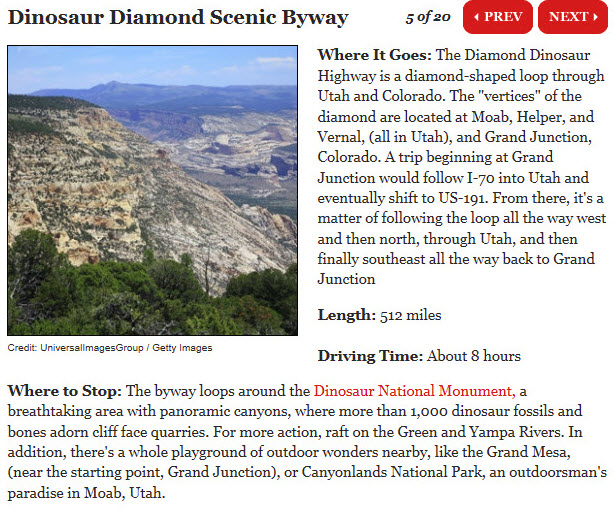614x518 pixels.
Task: Click the "5 of 20" slide counter
Action: (429, 18)
